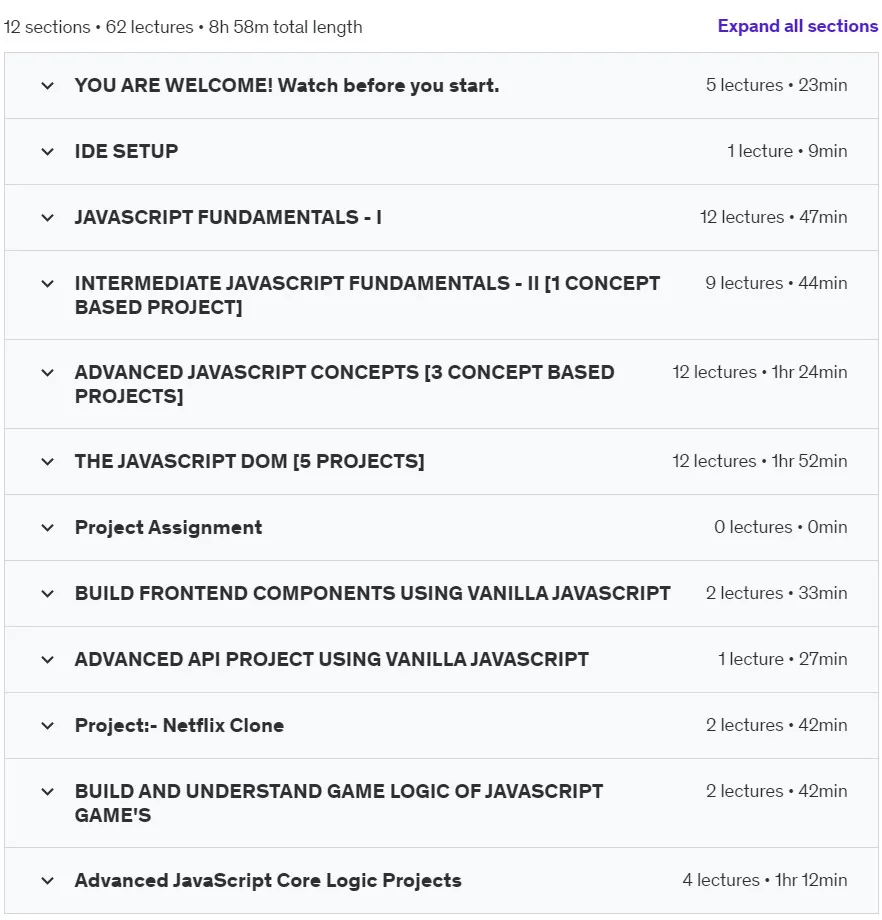Image resolution: width=882 pixels, height=920 pixels.
Task: Open Build and Understand Game Logic section title
Action: click(339, 803)
